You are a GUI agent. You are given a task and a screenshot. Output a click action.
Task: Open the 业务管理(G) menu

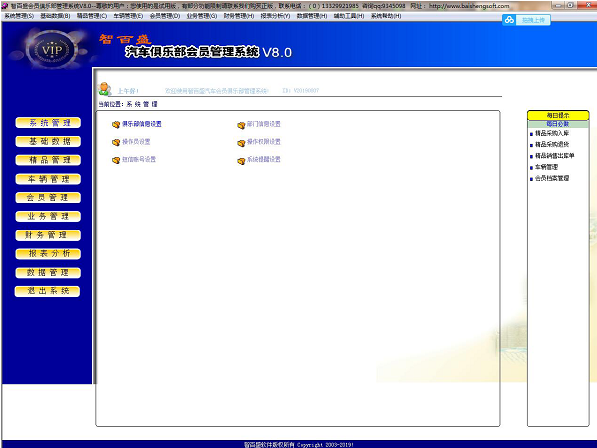pyautogui.click(x=202, y=16)
